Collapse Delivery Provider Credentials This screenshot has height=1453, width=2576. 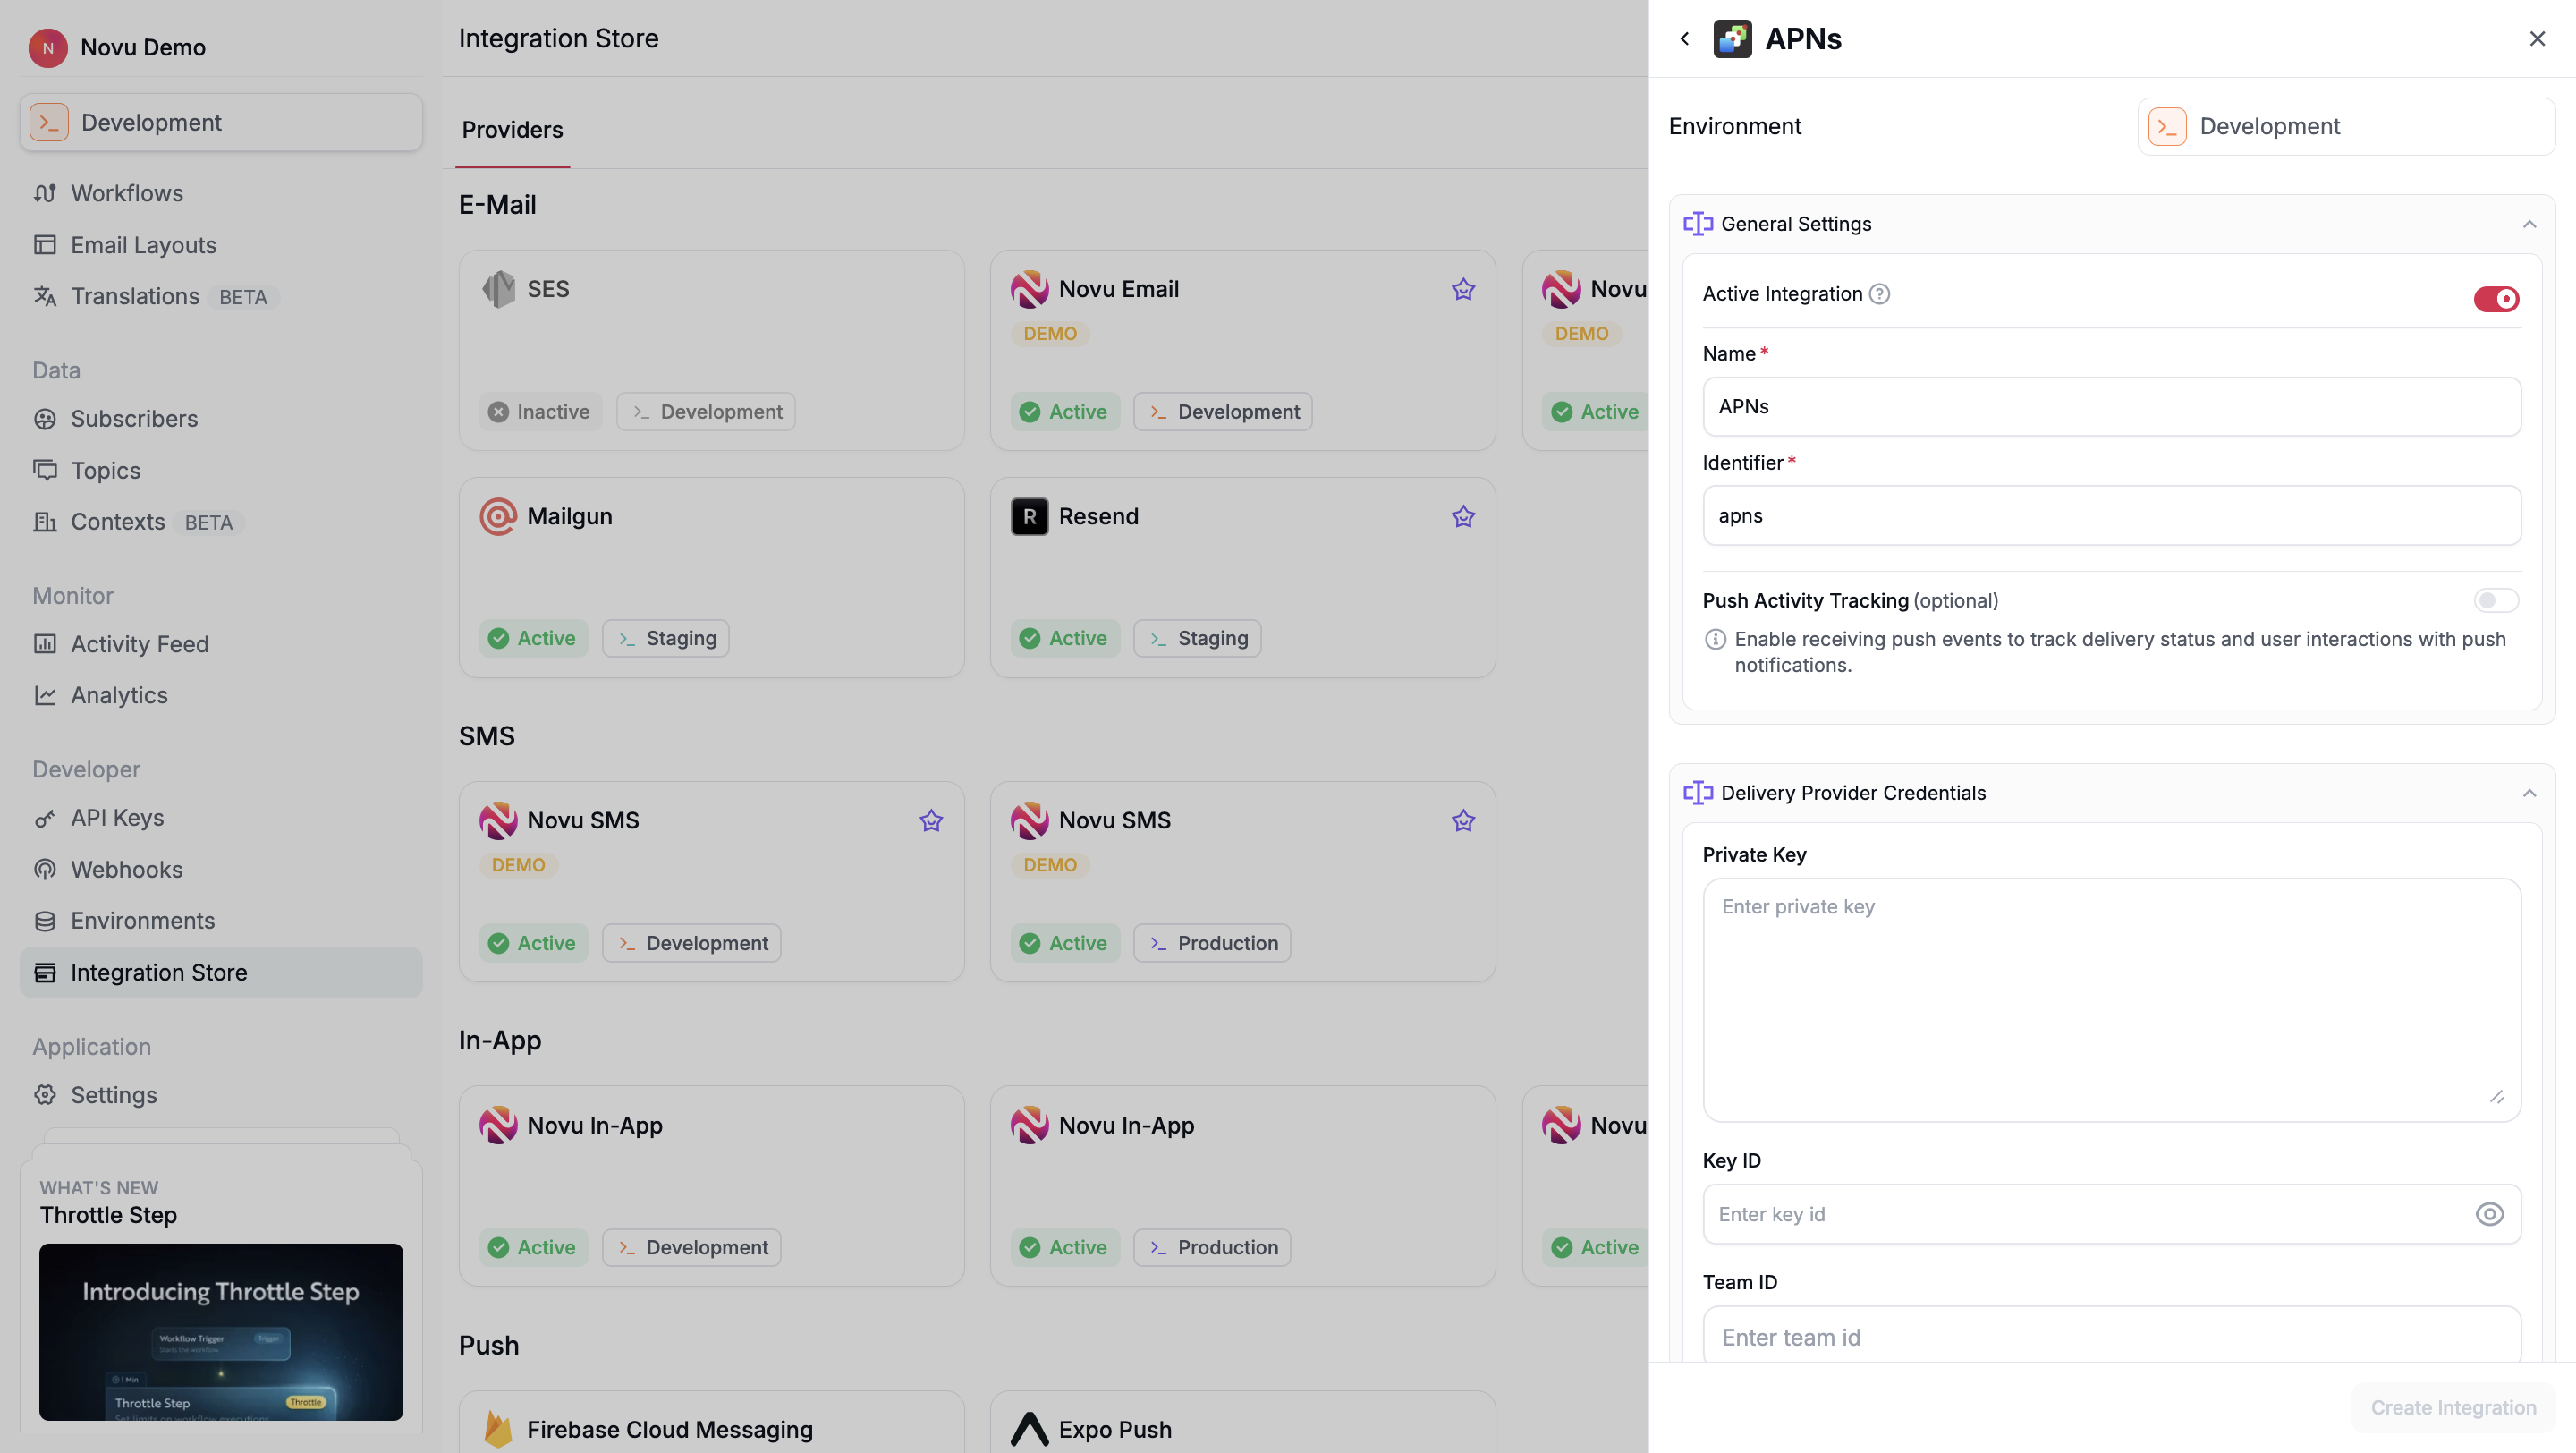click(2530, 792)
